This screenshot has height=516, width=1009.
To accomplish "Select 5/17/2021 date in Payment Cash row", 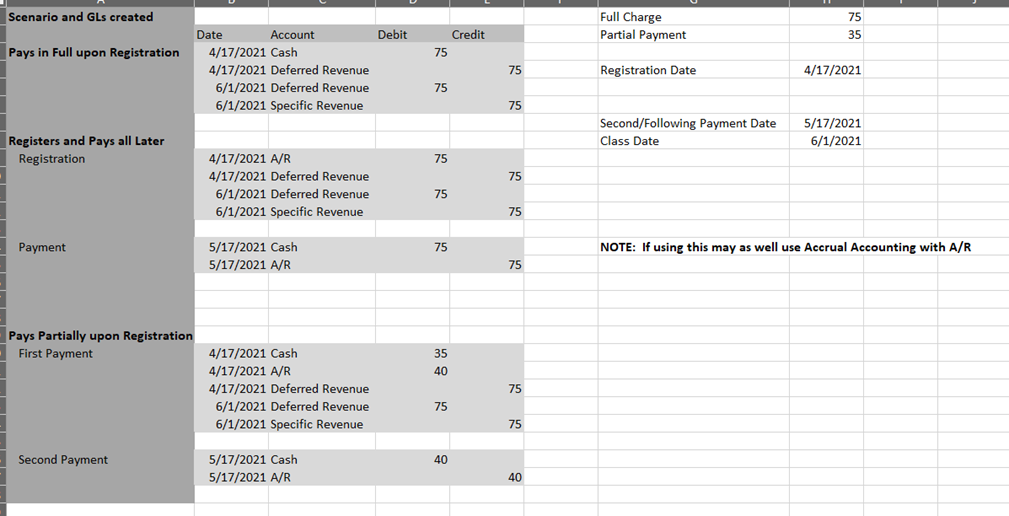I will tap(231, 247).
